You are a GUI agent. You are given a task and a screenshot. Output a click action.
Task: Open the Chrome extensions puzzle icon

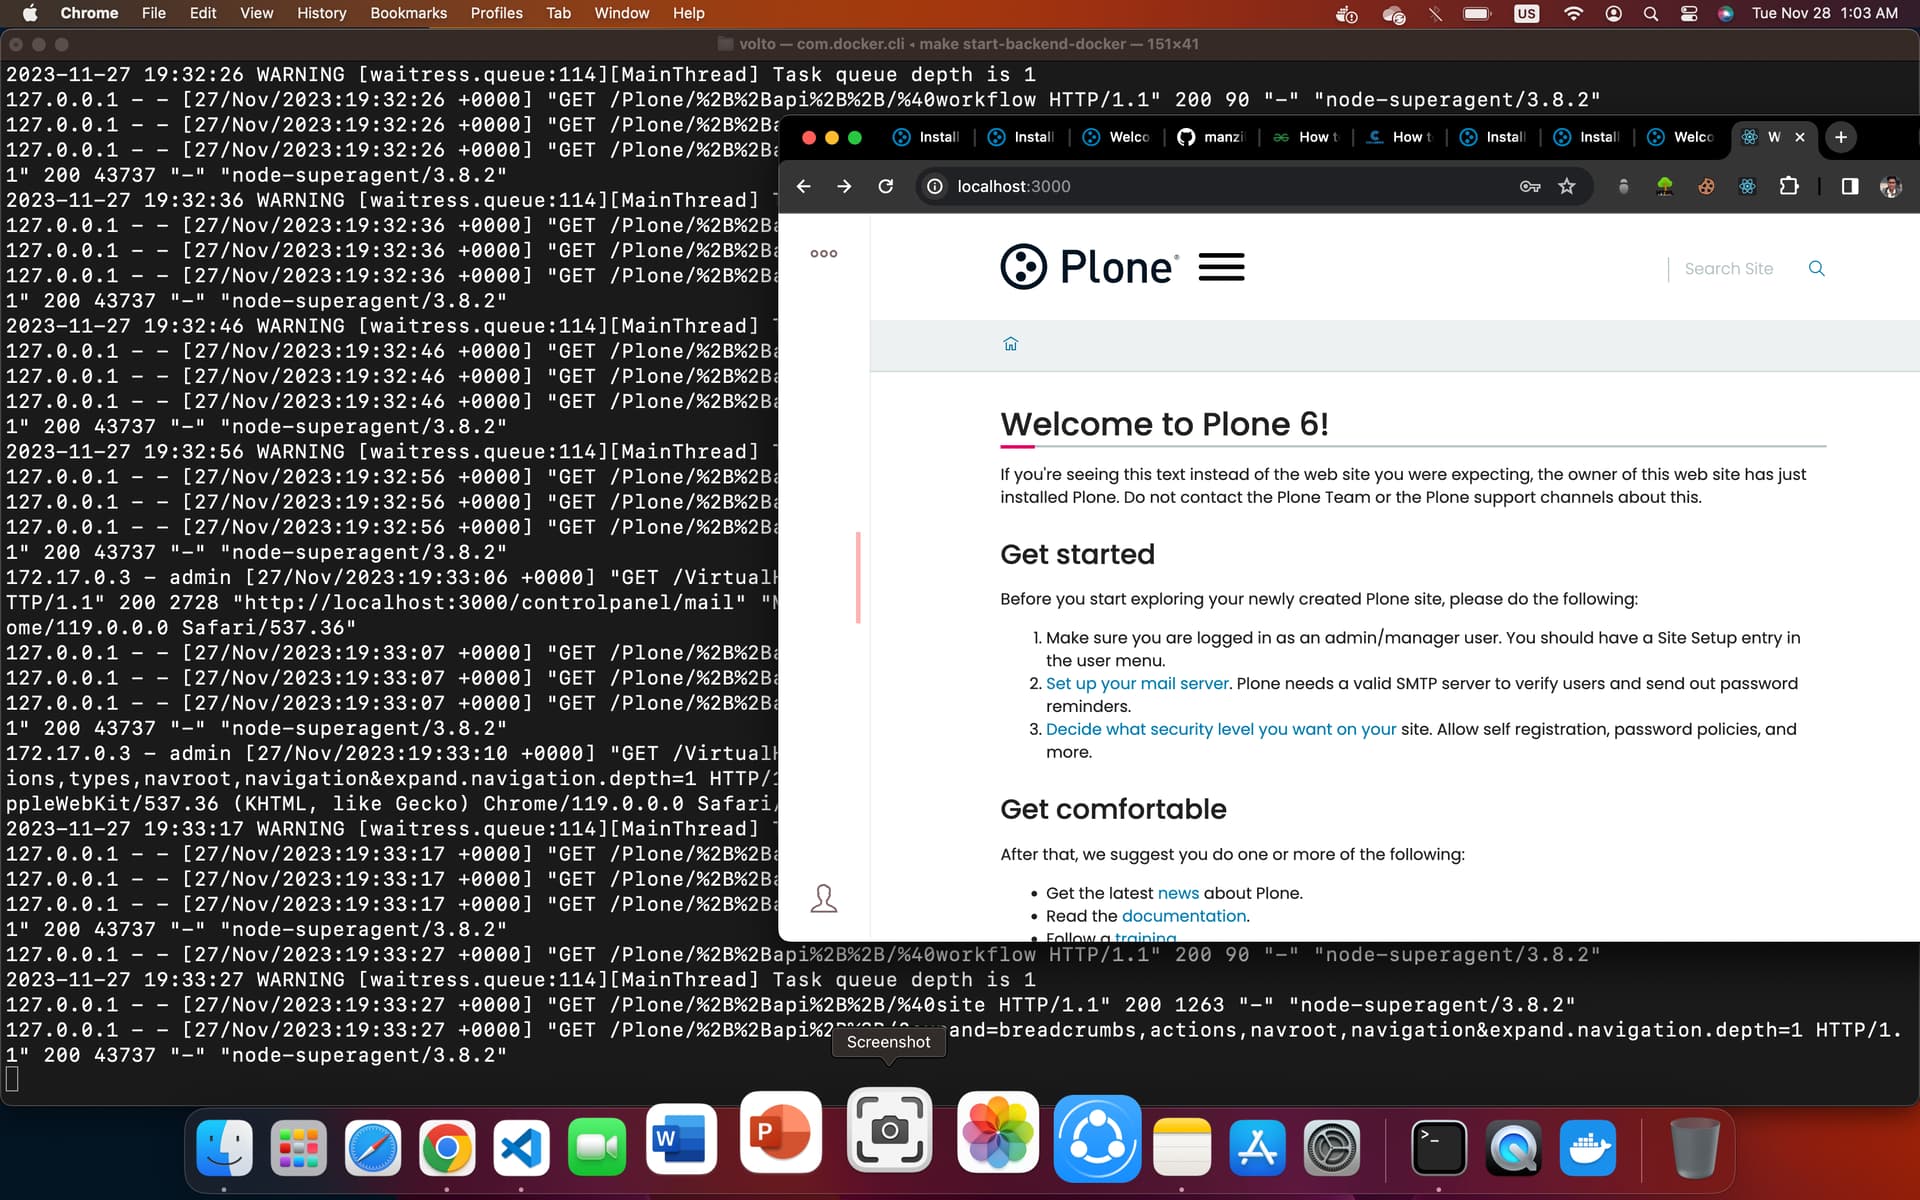coord(1788,186)
